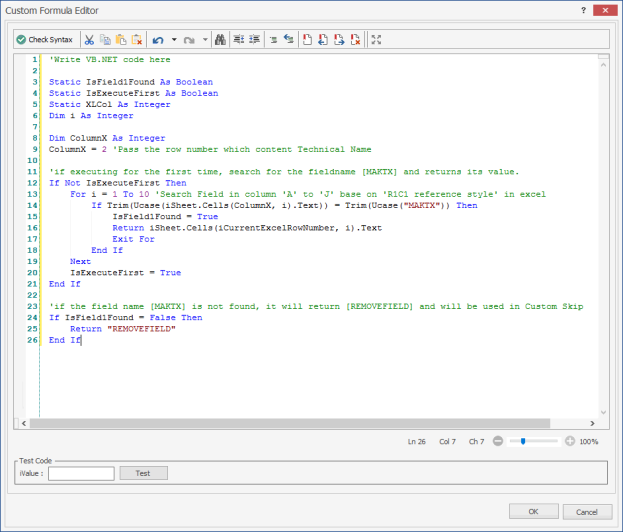Viewport: 623px width, 532px height.
Task: Click line 'Static XLCol As Integer'
Action: pyautogui.click(x=110, y=104)
